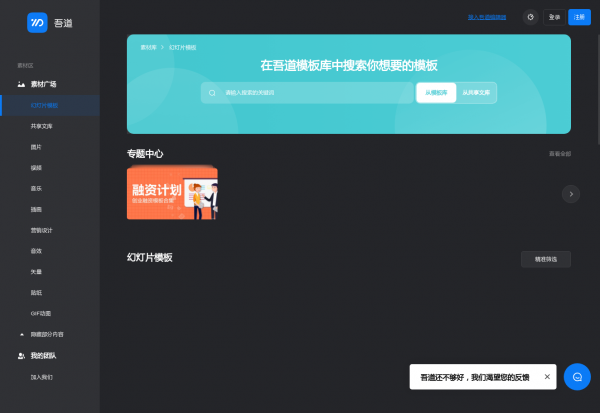Open the 精准筛选 filter options

pyautogui.click(x=546, y=259)
